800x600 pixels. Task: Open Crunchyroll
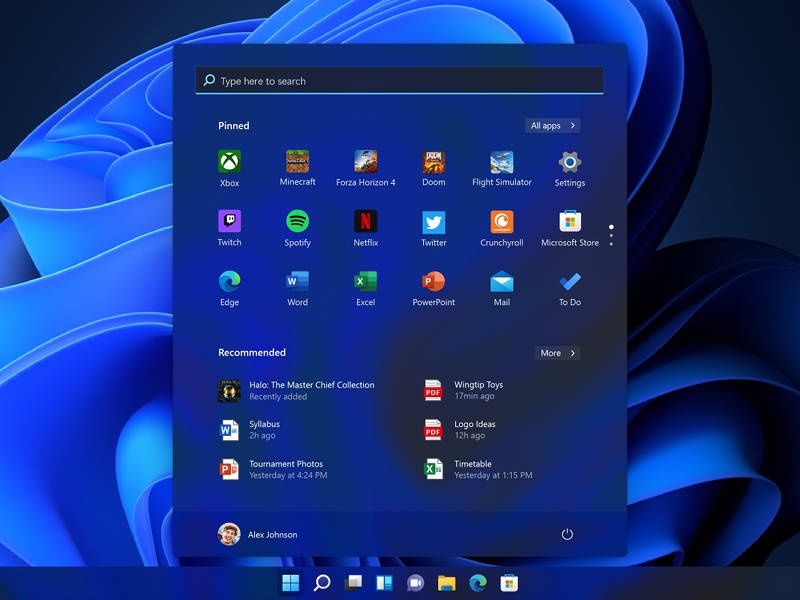click(x=502, y=228)
